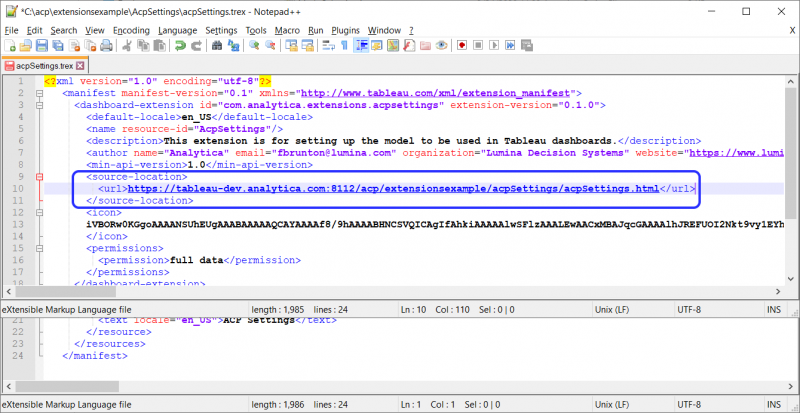The width and height of the screenshot is (800, 413).
Task: Open the File menu
Action: 11,30
